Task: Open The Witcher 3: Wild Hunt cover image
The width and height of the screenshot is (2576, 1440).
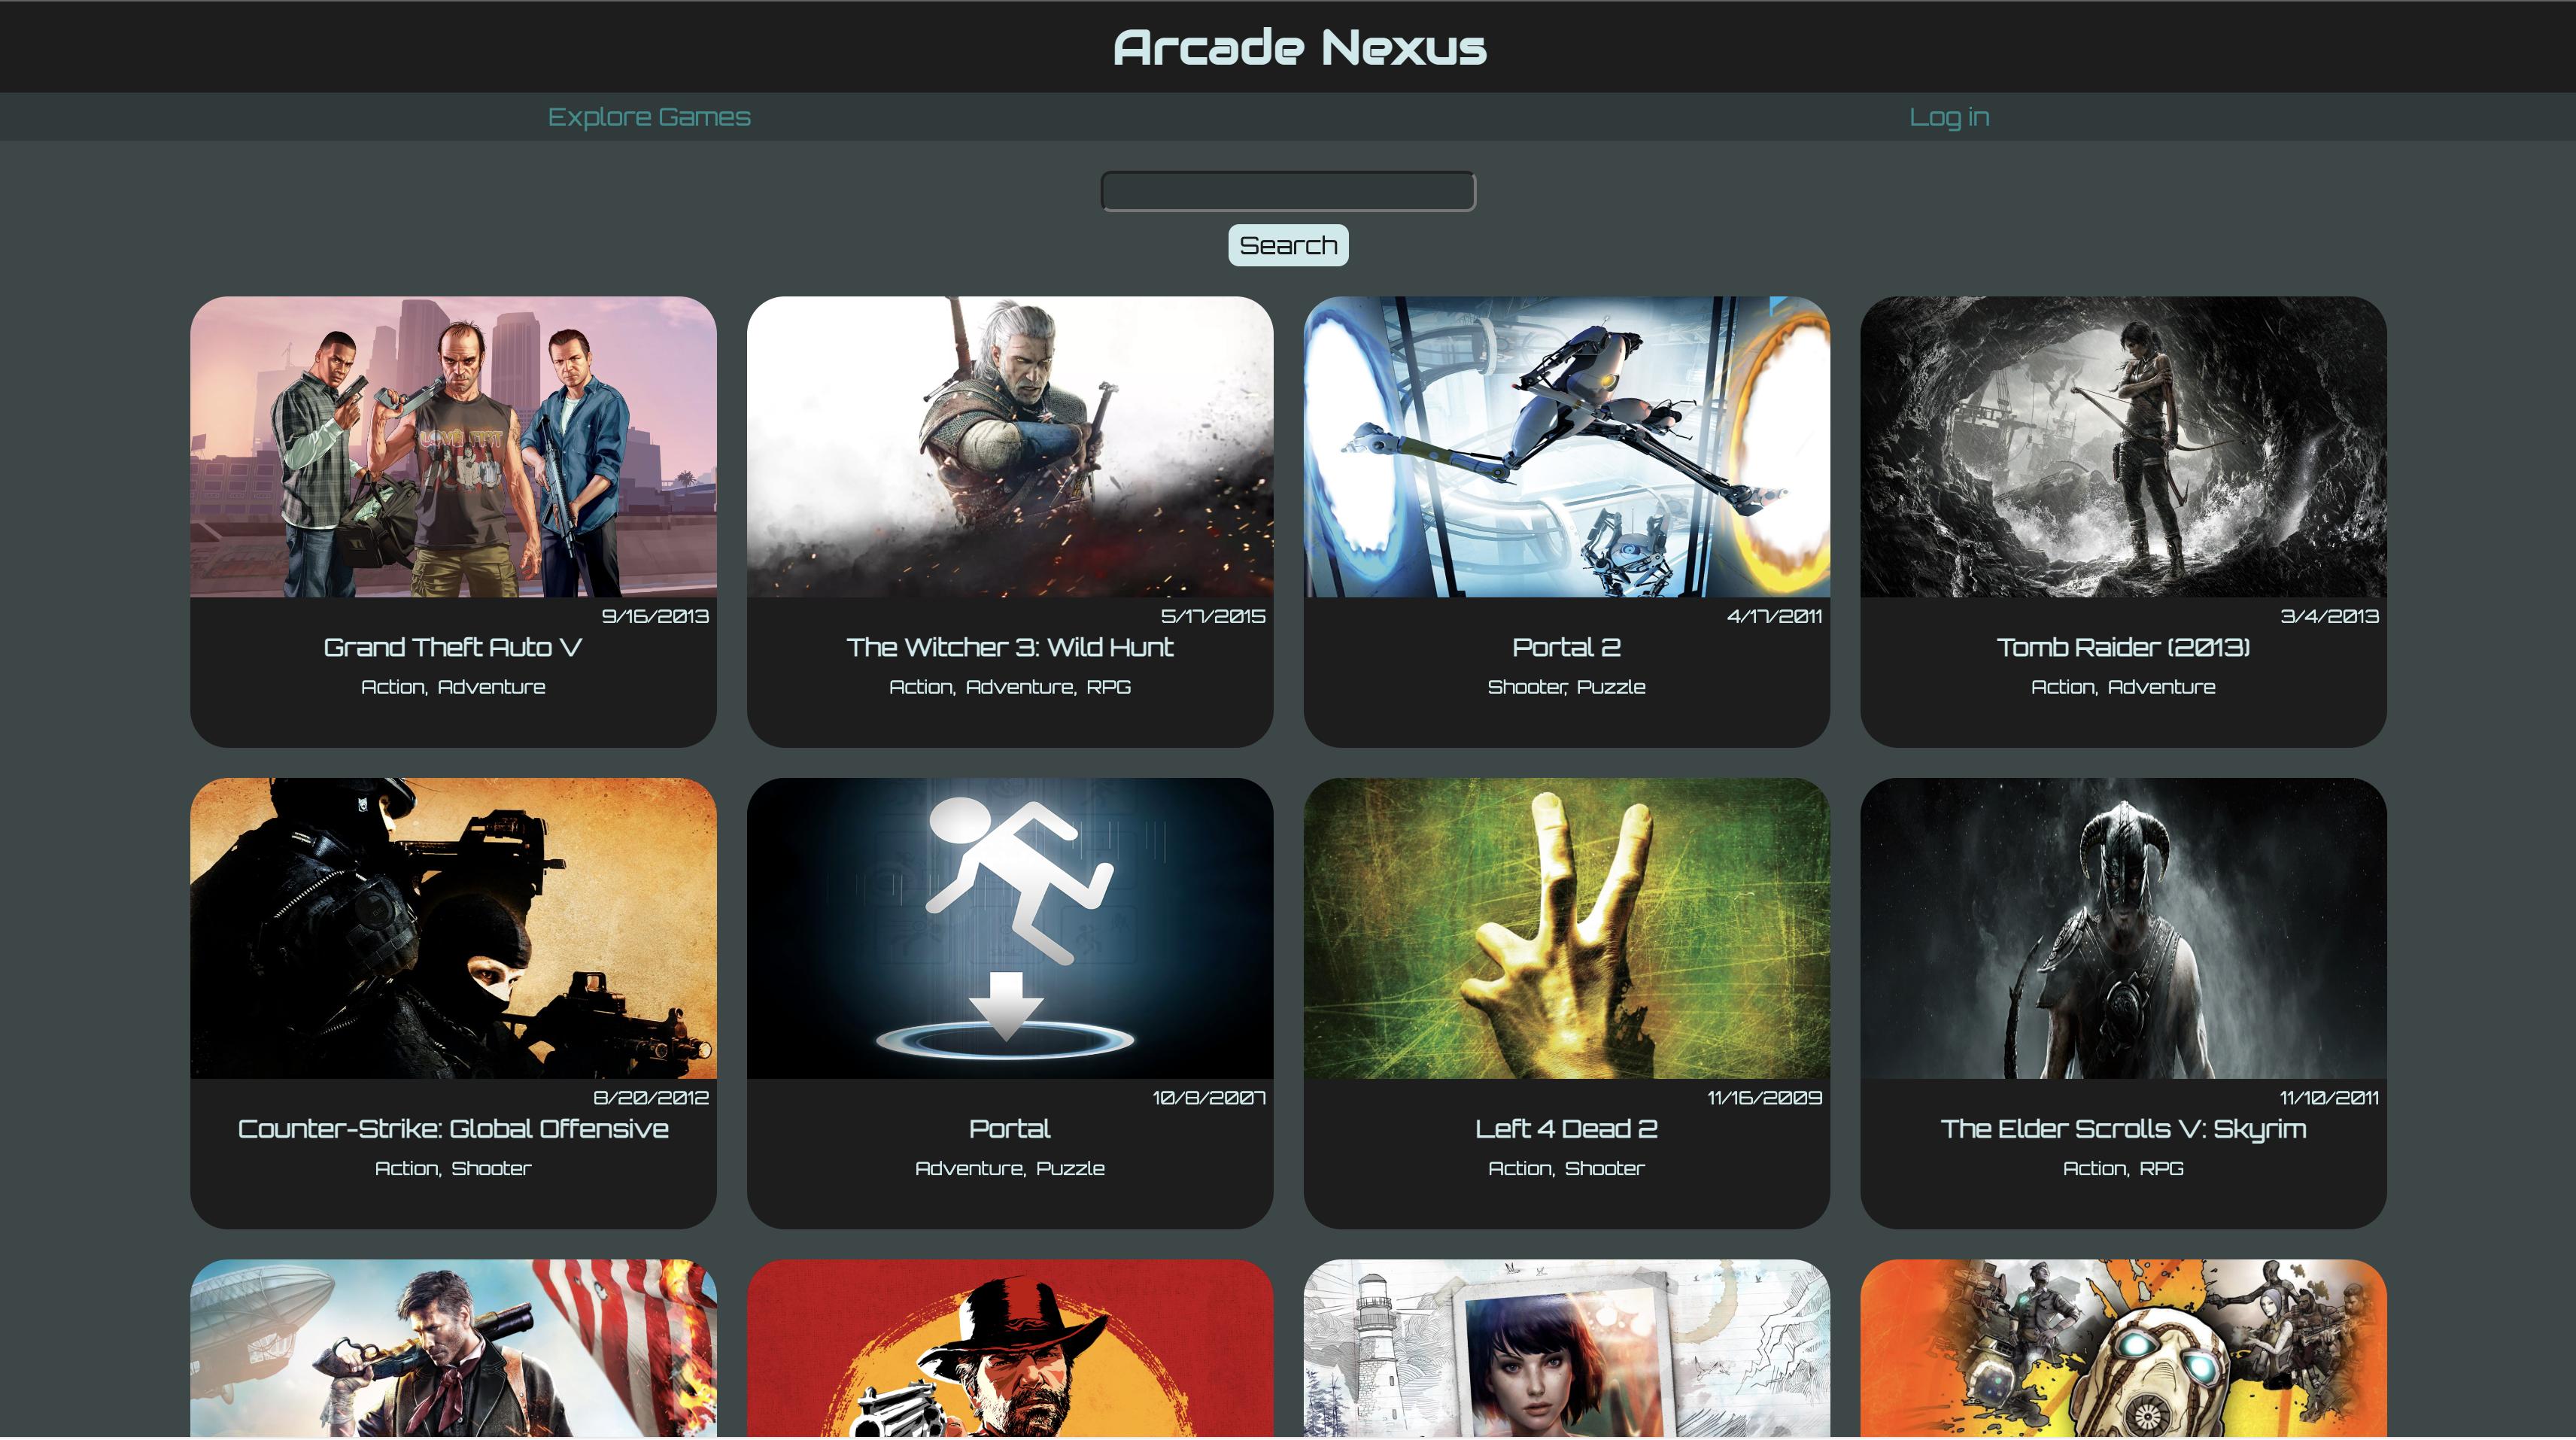Action: click(x=1010, y=447)
